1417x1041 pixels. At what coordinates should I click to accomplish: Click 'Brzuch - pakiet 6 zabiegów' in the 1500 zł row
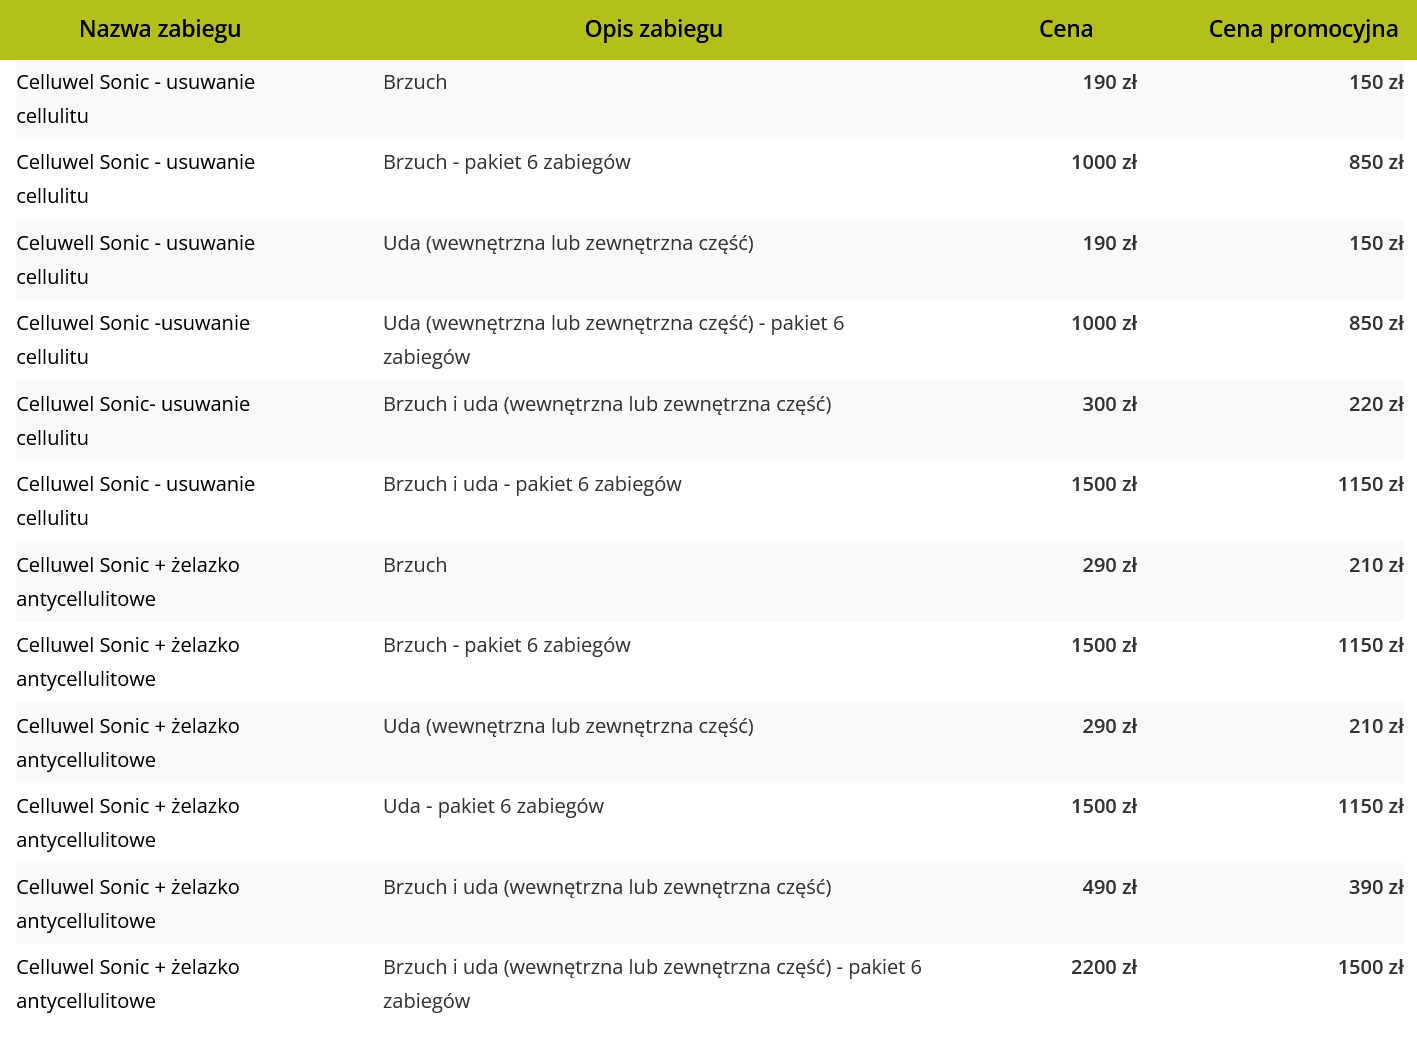tap(507, 645)
